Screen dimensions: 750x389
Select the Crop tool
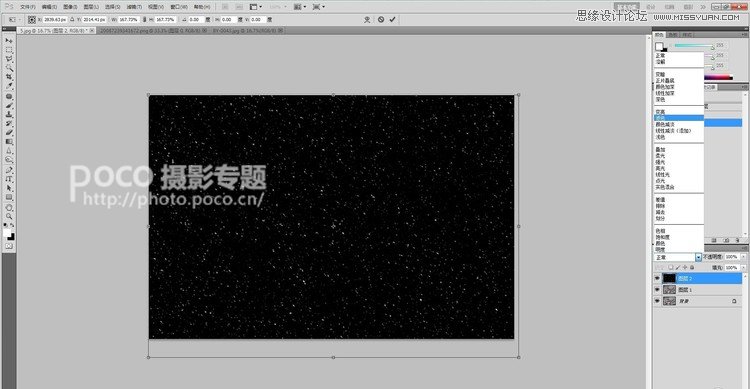(9, 78)
